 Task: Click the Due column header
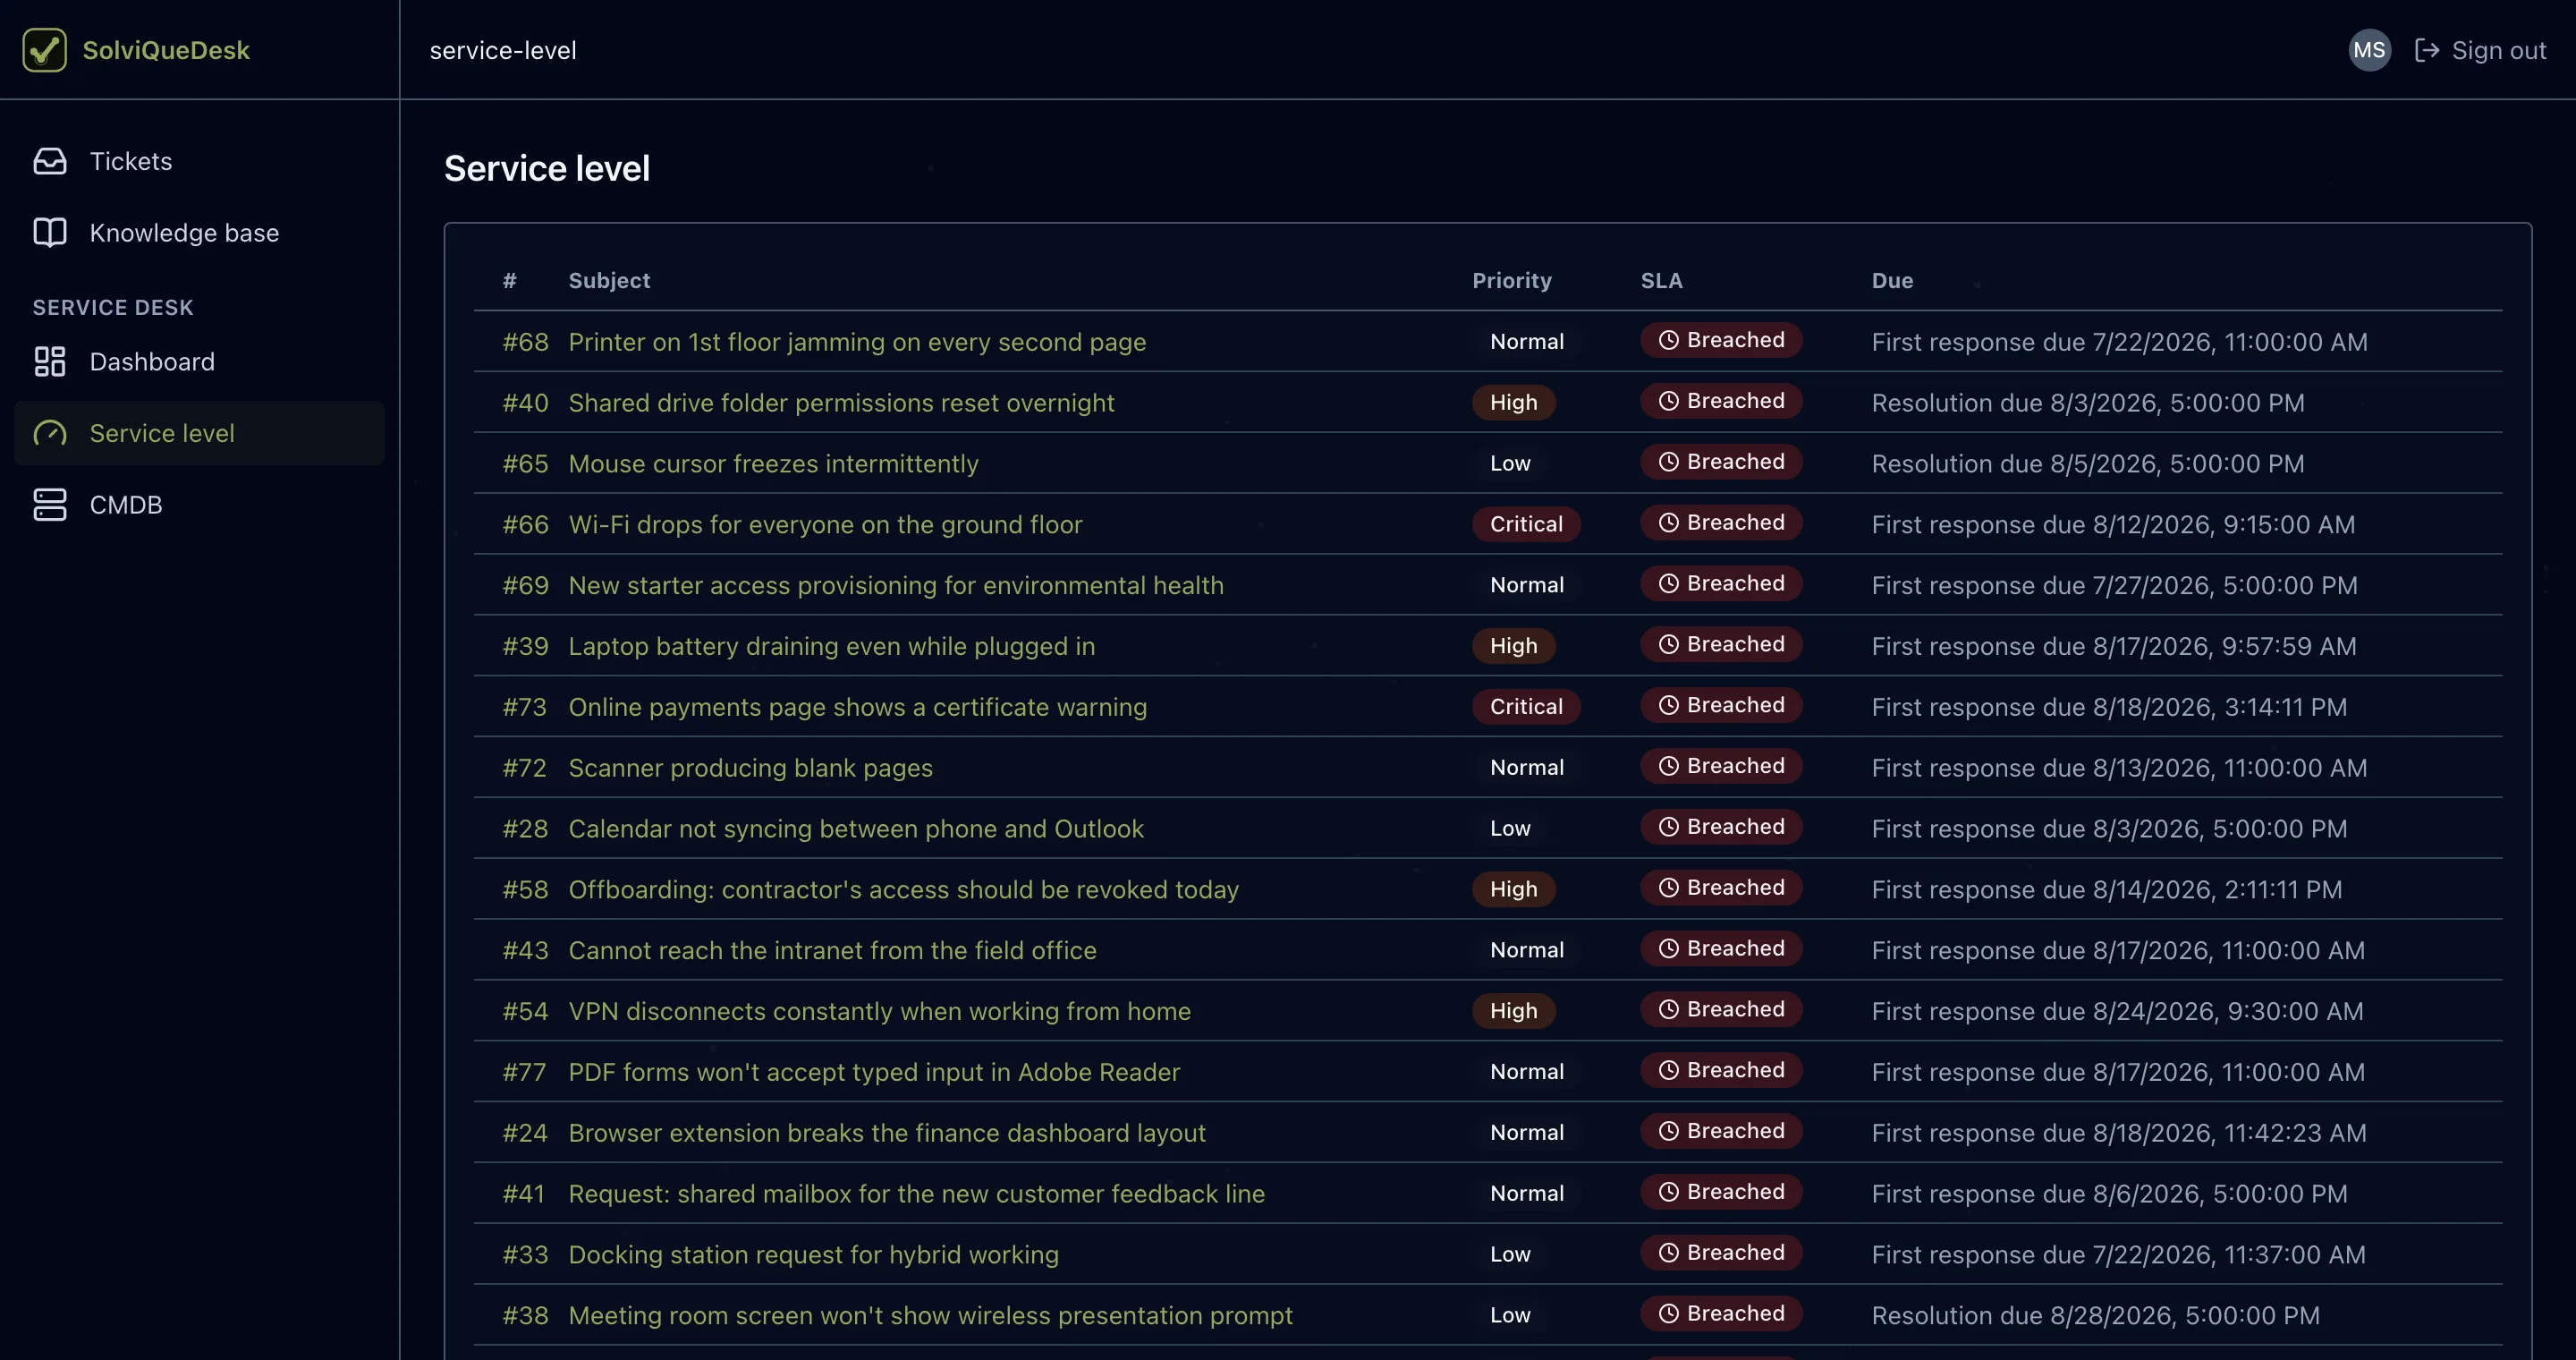pyautogui.click(x=1892, y=281)
